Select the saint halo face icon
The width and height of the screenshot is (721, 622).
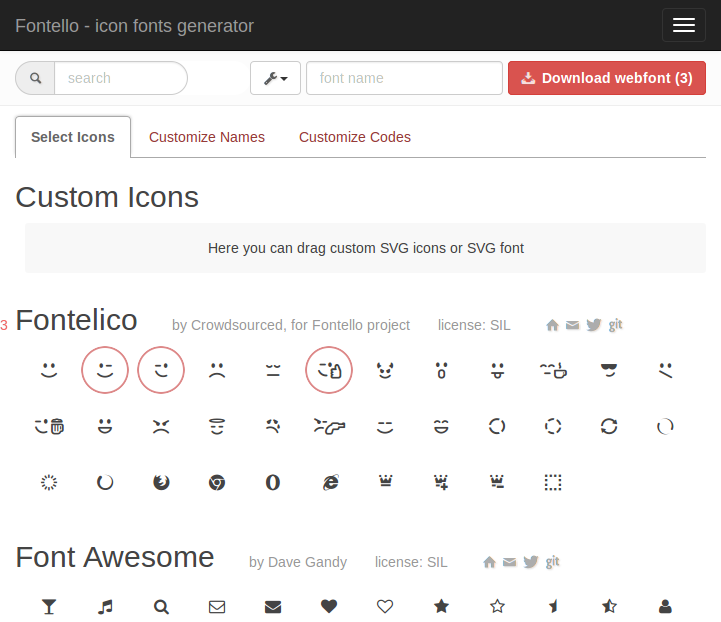(x=217, y=426)
